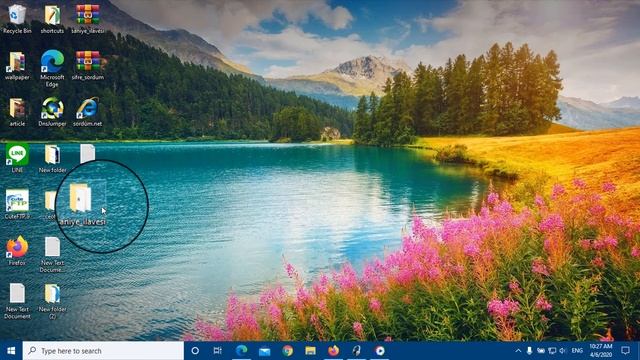Select the wallpaper folder shortcut
The height and width of the screenshot is (360, 640).
17,65
